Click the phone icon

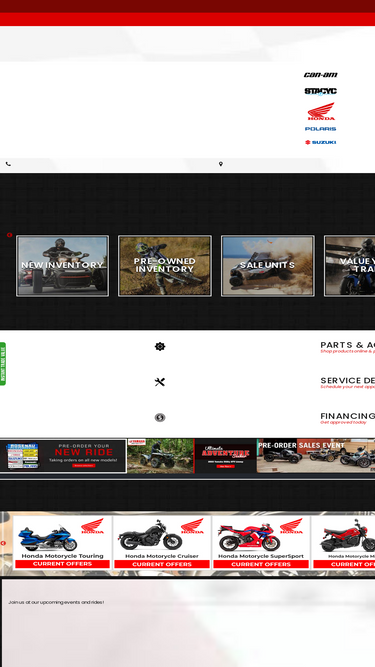pos(9,164)
